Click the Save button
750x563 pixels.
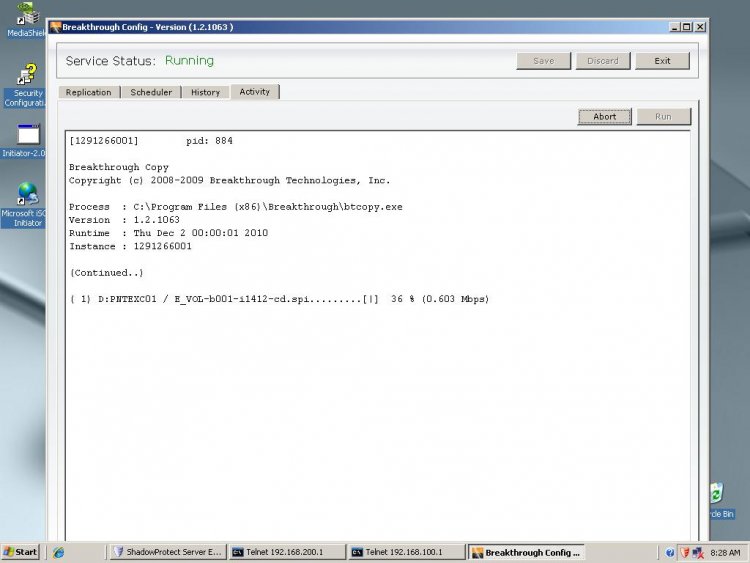click(543, 61)
